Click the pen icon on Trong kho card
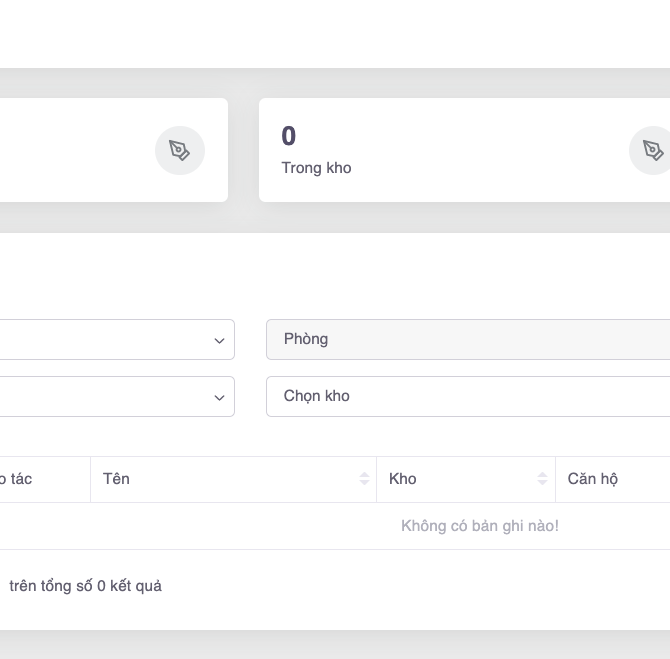This screenshot has width=670, height=659. pos(653,151)
